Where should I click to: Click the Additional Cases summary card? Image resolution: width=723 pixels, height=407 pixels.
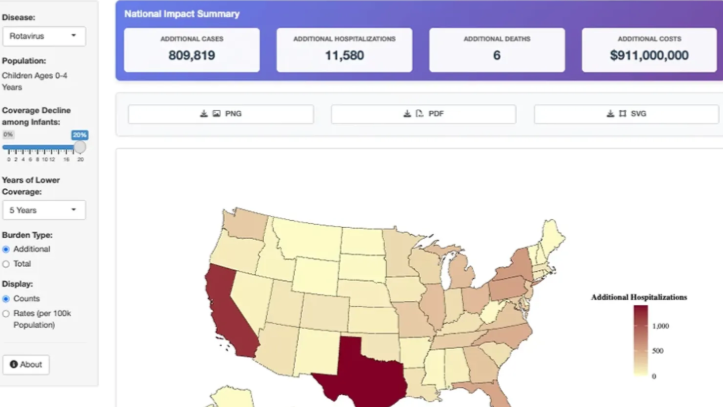pyautogui.click(x=192, y=49)
